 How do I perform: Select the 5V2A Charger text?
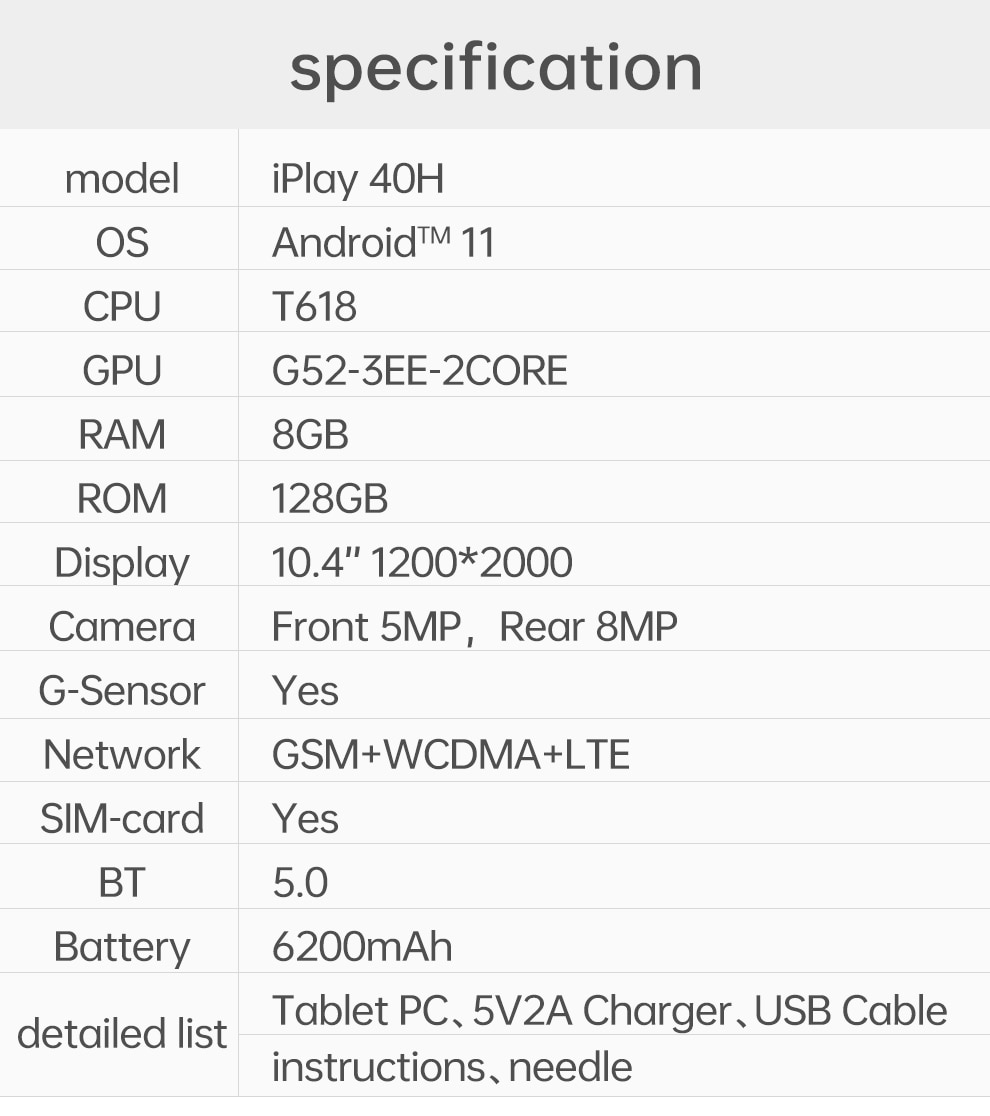(x=602, y=1011)
